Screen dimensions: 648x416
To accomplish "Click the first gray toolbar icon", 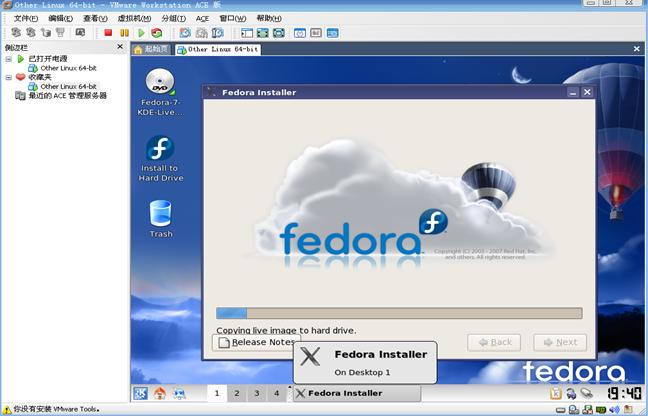I will [16, 32].
